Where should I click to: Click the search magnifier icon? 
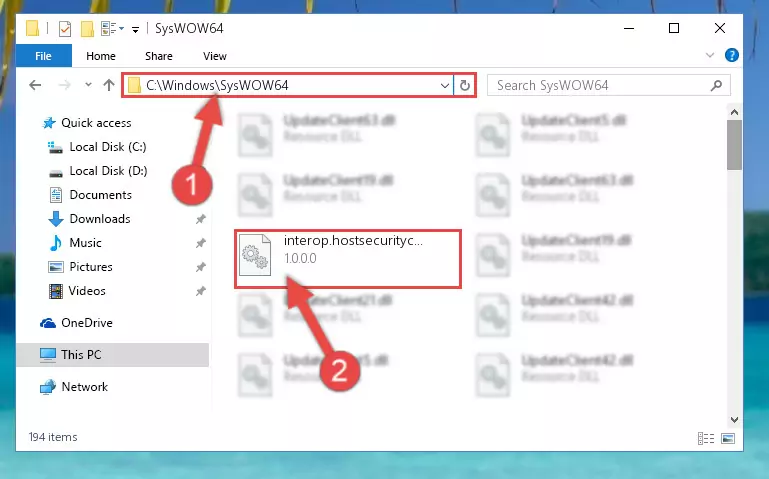(717, 85)
